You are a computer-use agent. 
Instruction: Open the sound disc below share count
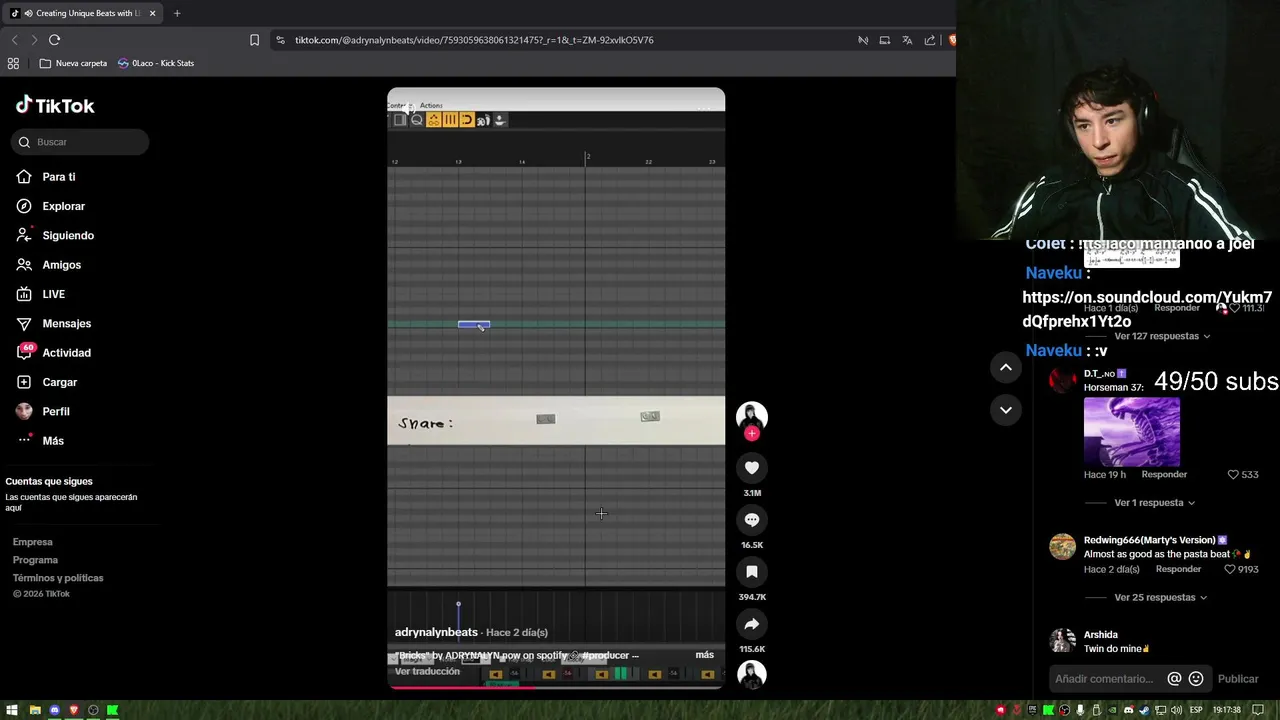[752, 675]
